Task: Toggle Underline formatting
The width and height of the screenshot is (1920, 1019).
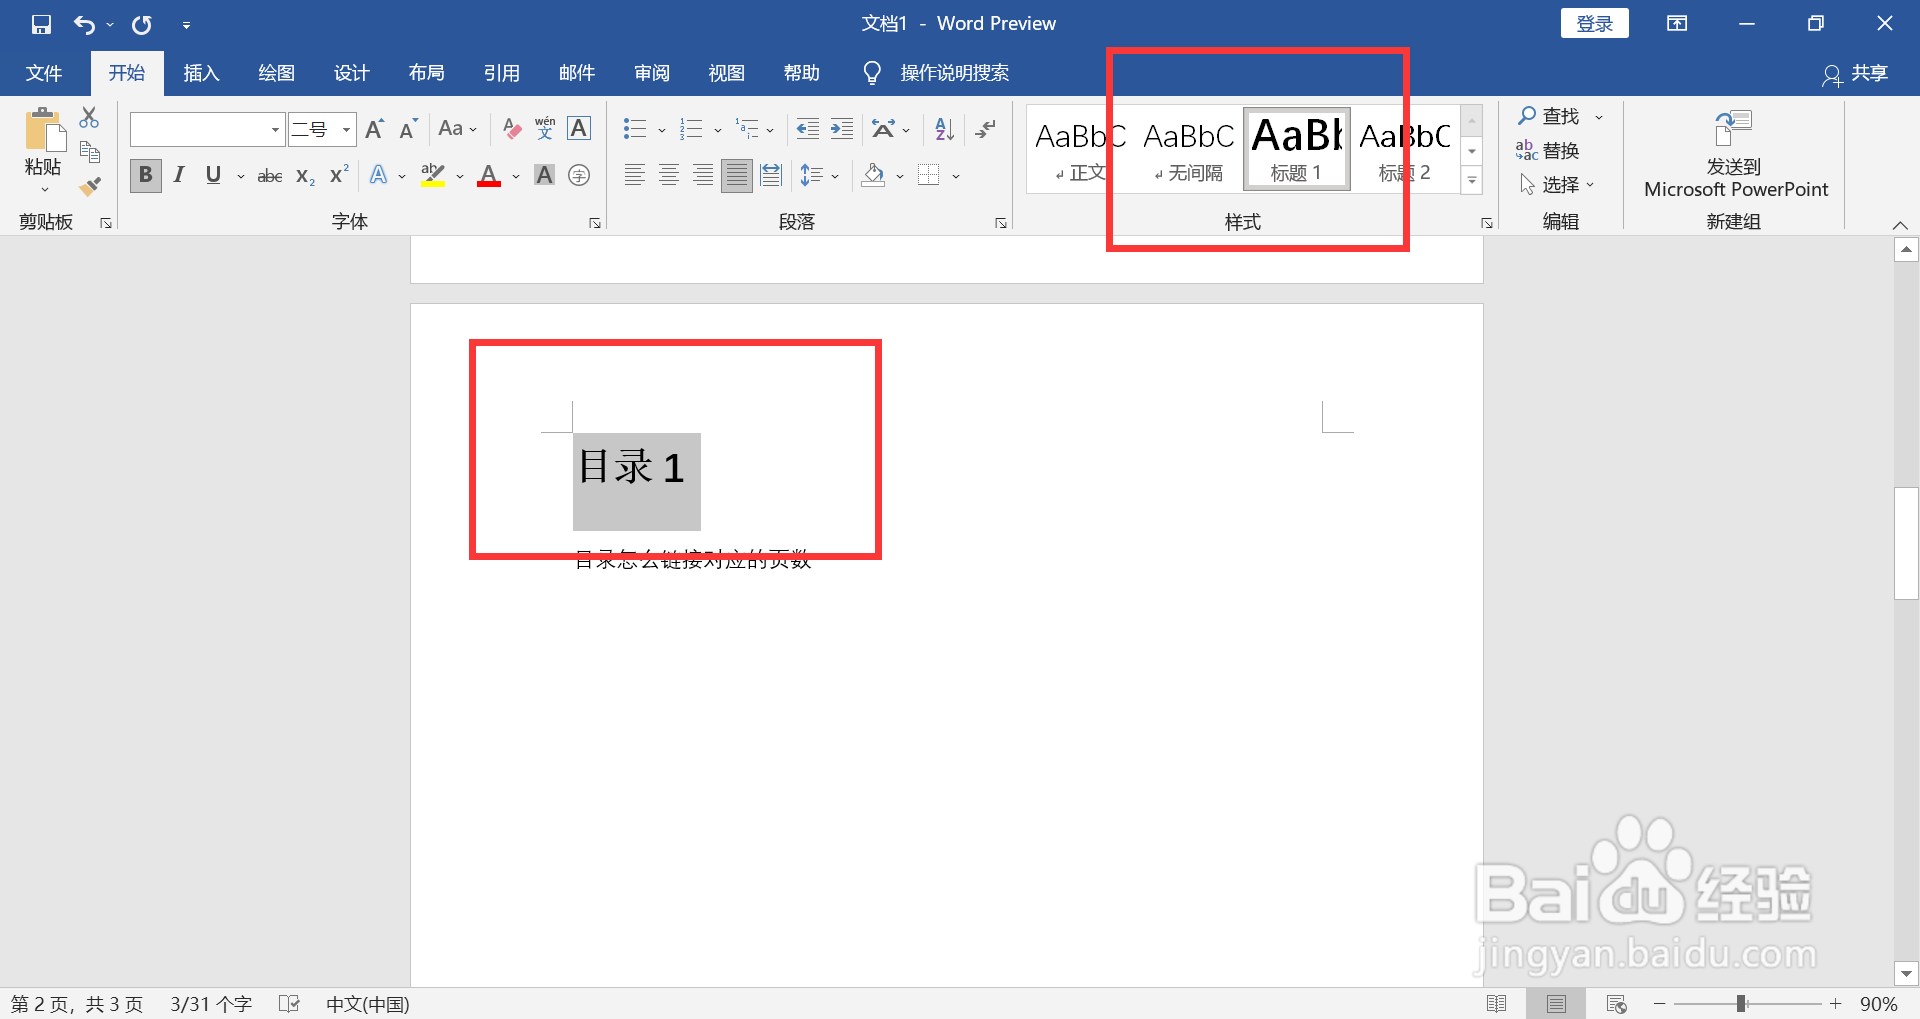Action: coord(213,176)
